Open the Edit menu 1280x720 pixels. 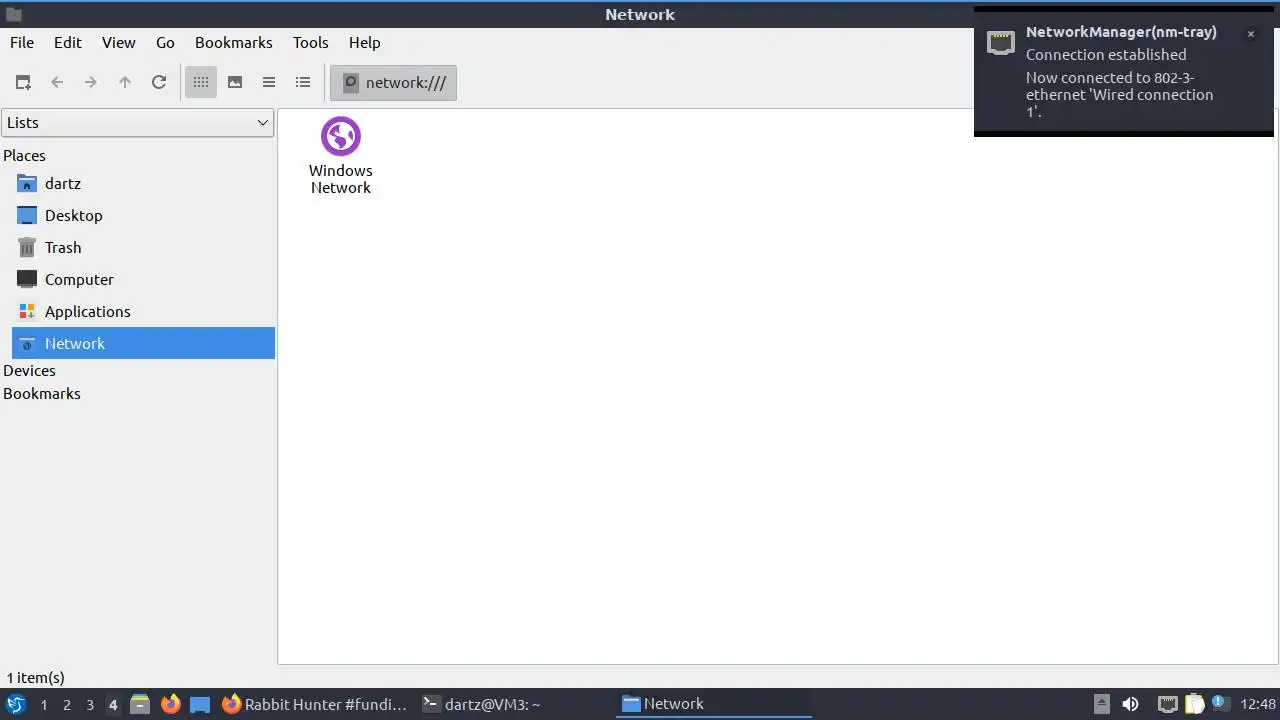click(x=68, y=42)
